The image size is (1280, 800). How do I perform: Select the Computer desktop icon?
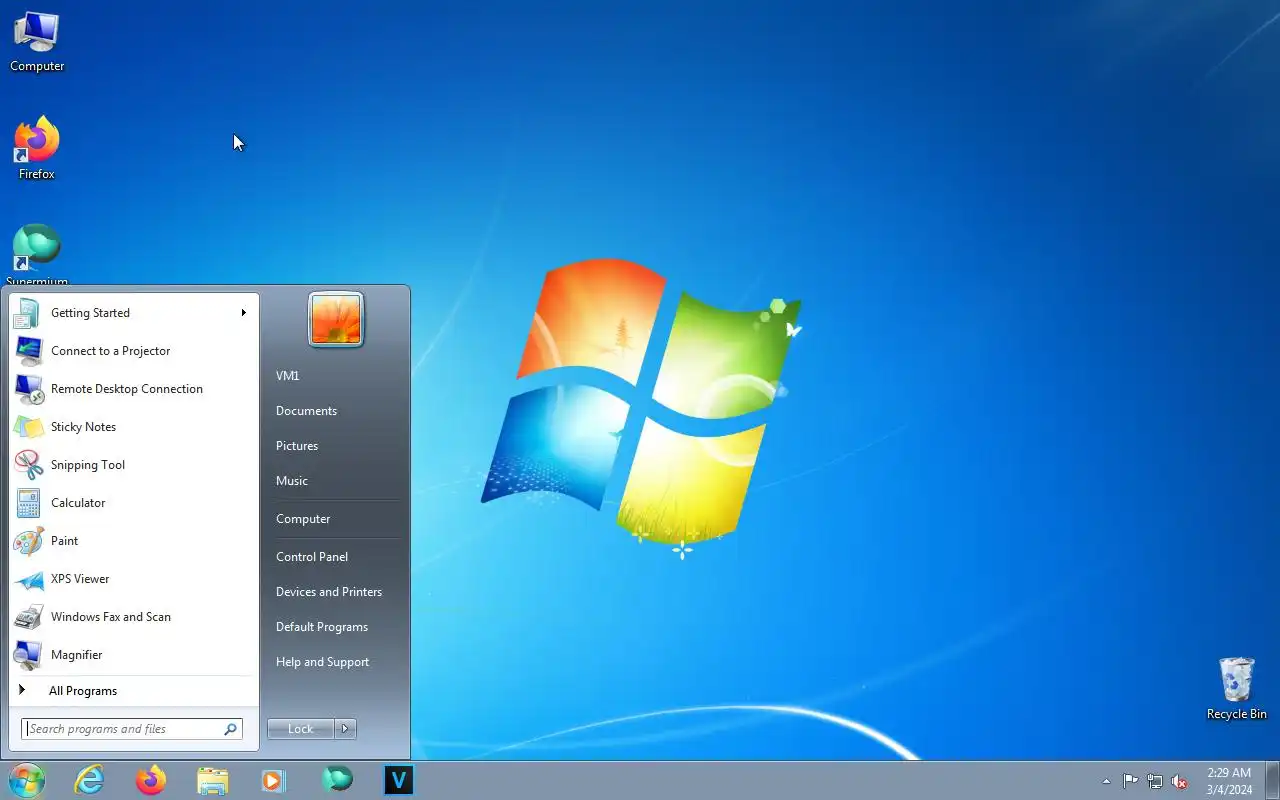[37, 43]
